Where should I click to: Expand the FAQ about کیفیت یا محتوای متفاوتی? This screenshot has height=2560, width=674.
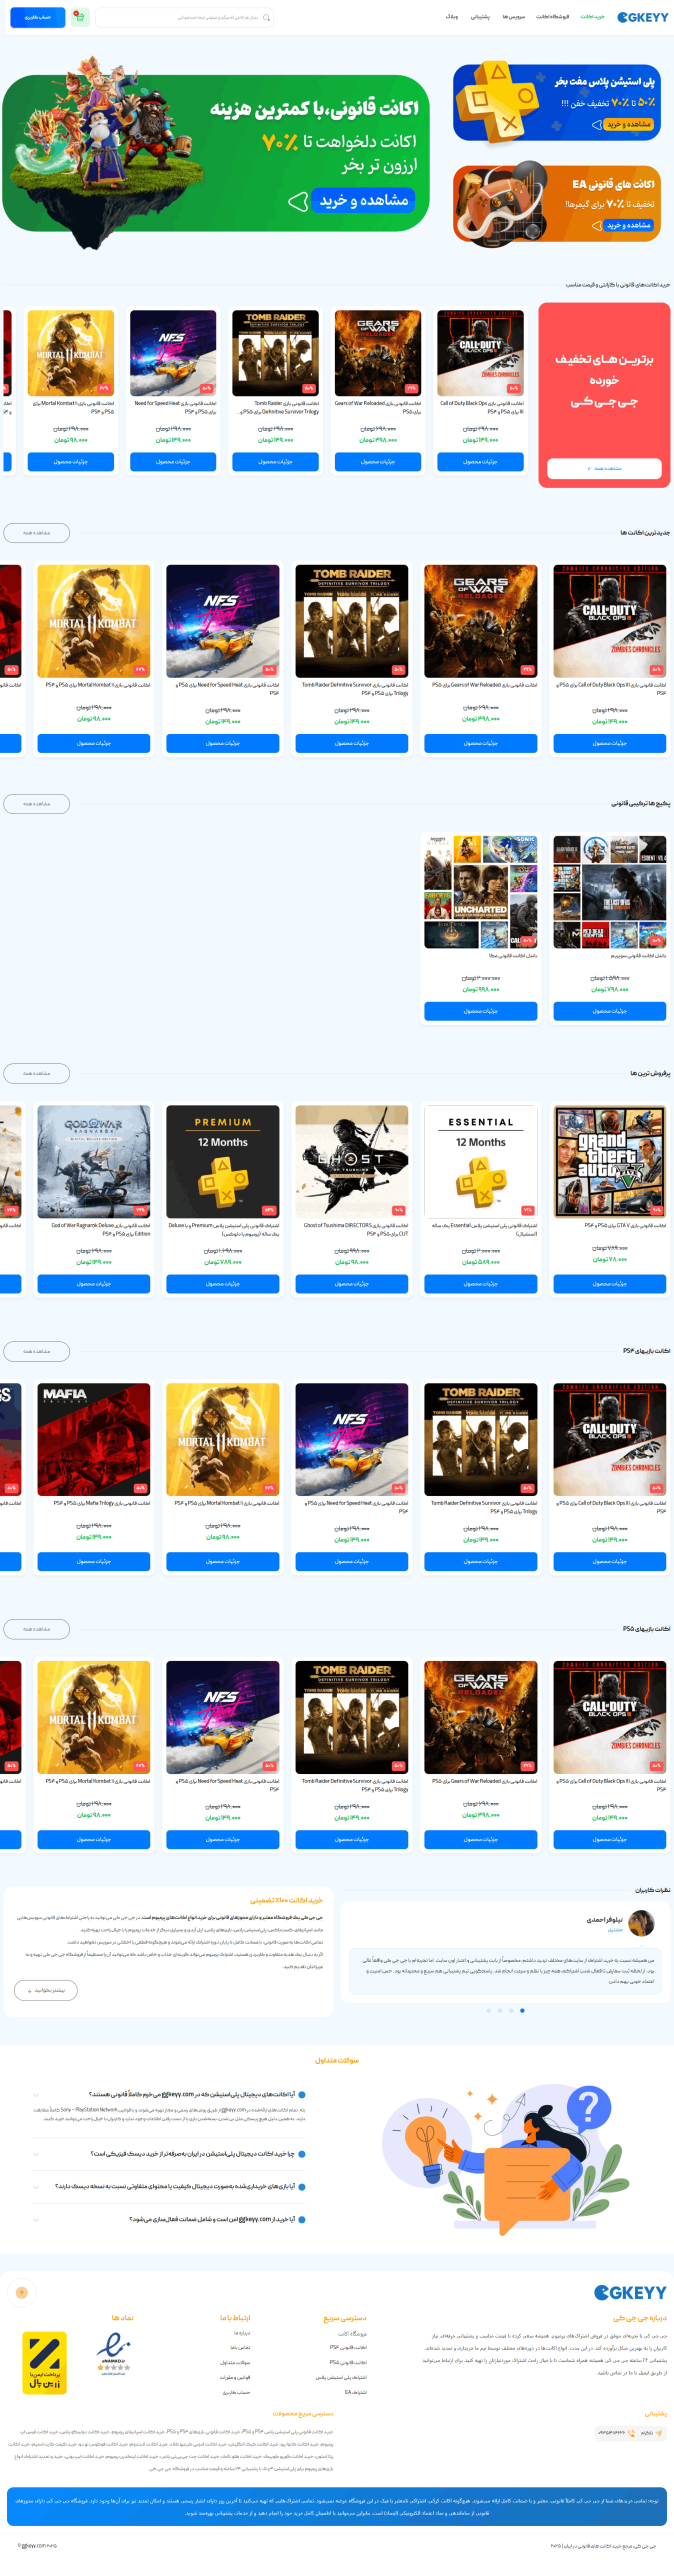pos(170,2186)
